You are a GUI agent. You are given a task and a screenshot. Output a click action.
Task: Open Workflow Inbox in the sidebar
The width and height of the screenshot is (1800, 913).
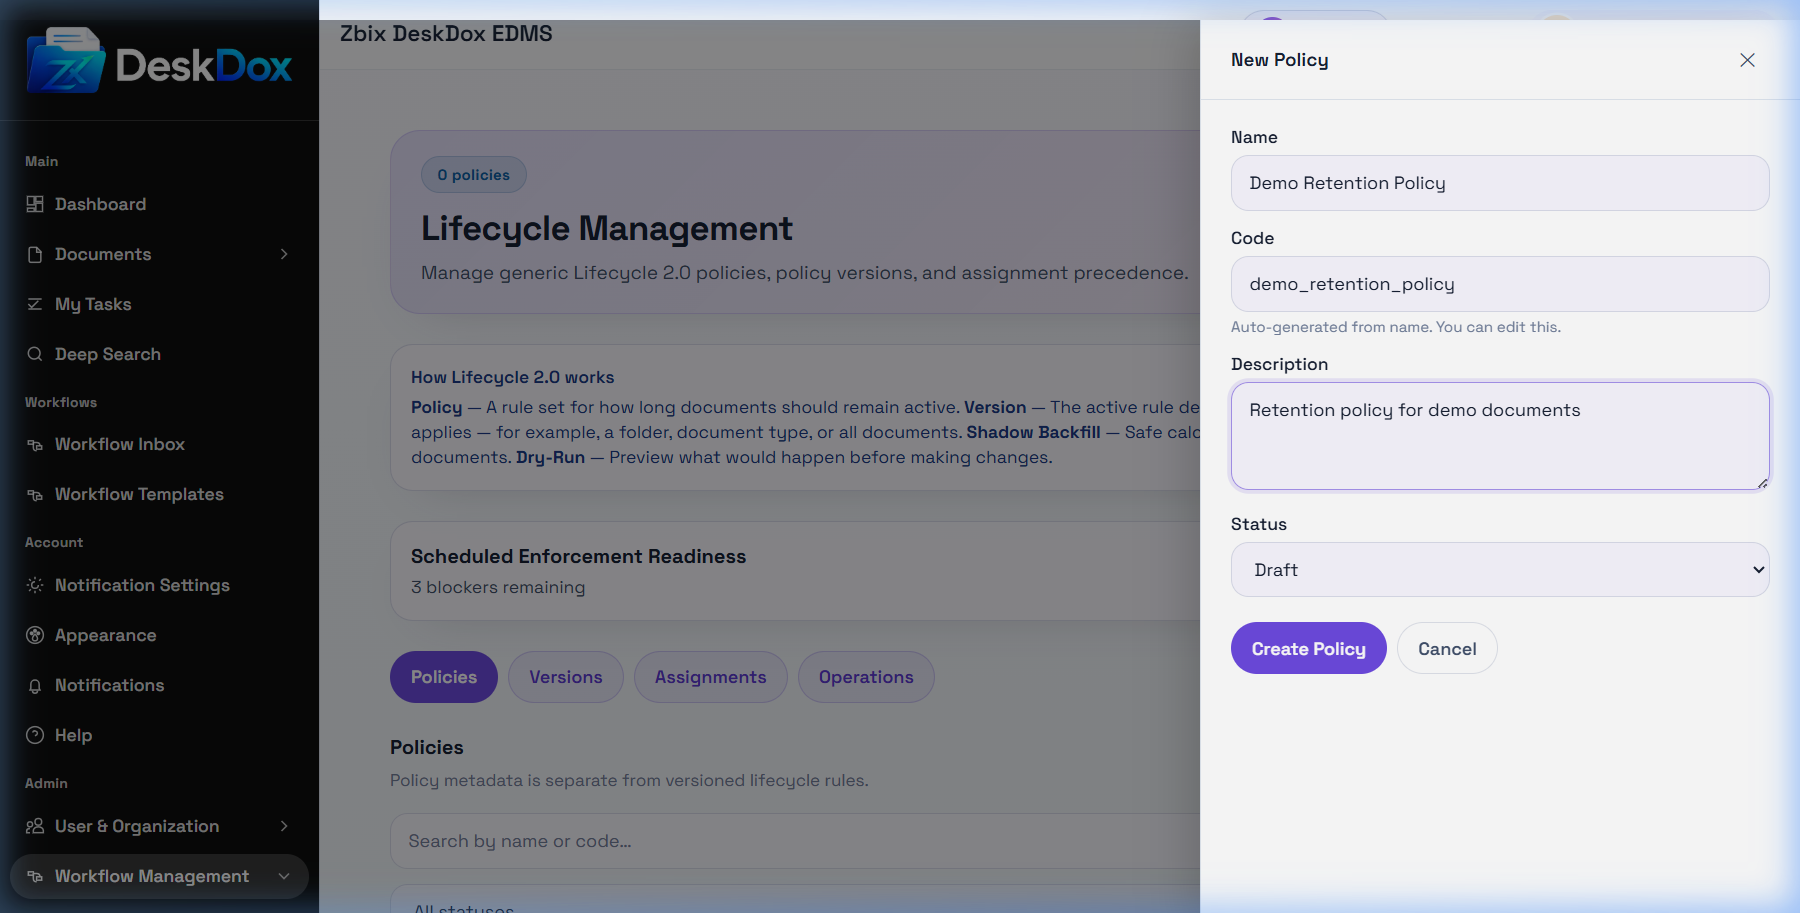pyautogui.click(x=120, y=444)
